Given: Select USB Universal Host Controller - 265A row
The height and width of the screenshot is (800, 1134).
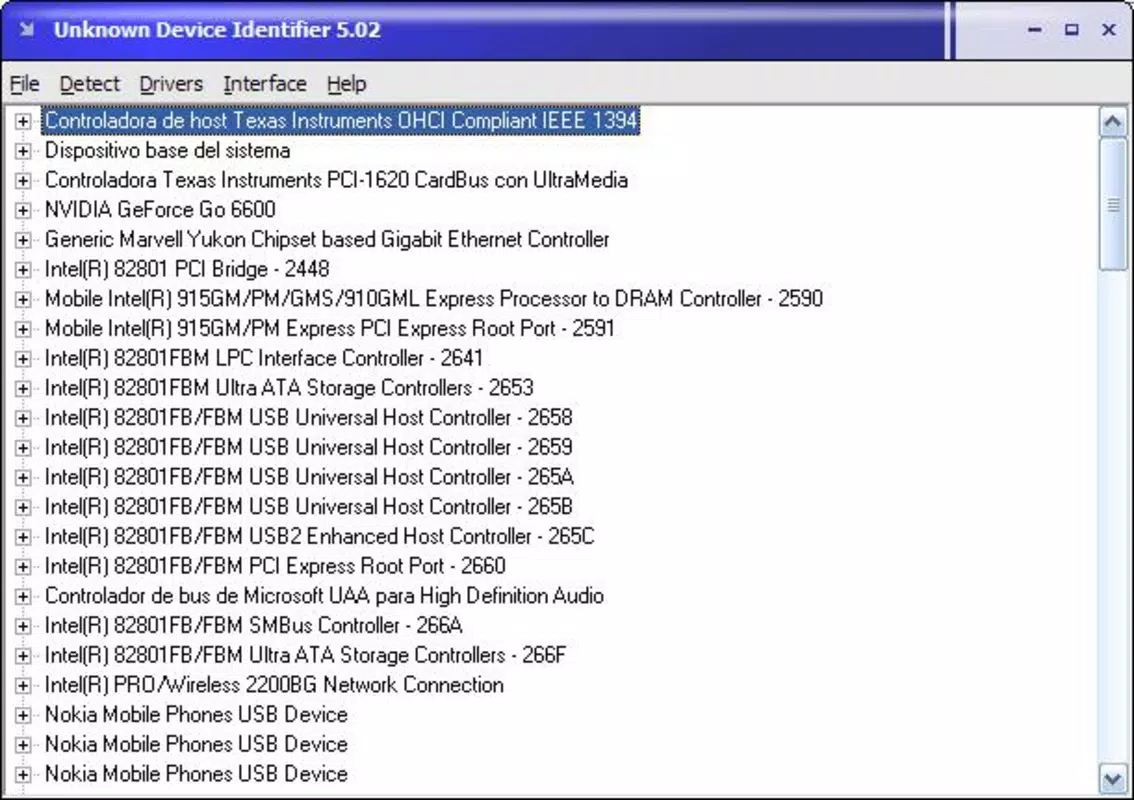Looking at the screenshot, I should pos(309,477).
